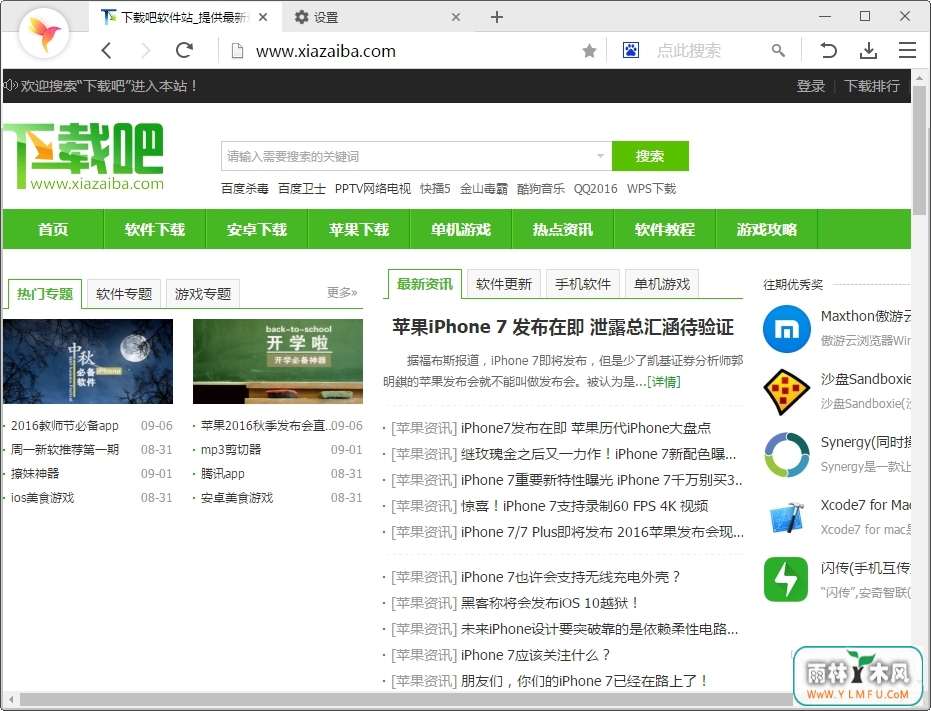Open the 2016教师节必备app item
Viewport: 931px width, 711px height.
[x=65, y=426]
